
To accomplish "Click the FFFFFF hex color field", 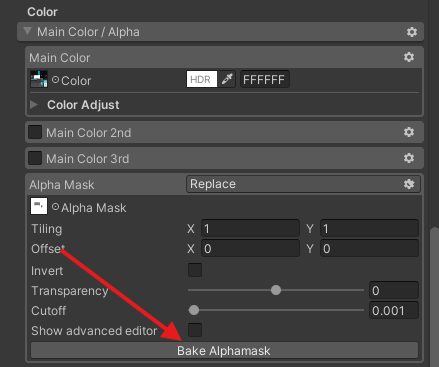I will pyautogui.click(x=265, y=79).
